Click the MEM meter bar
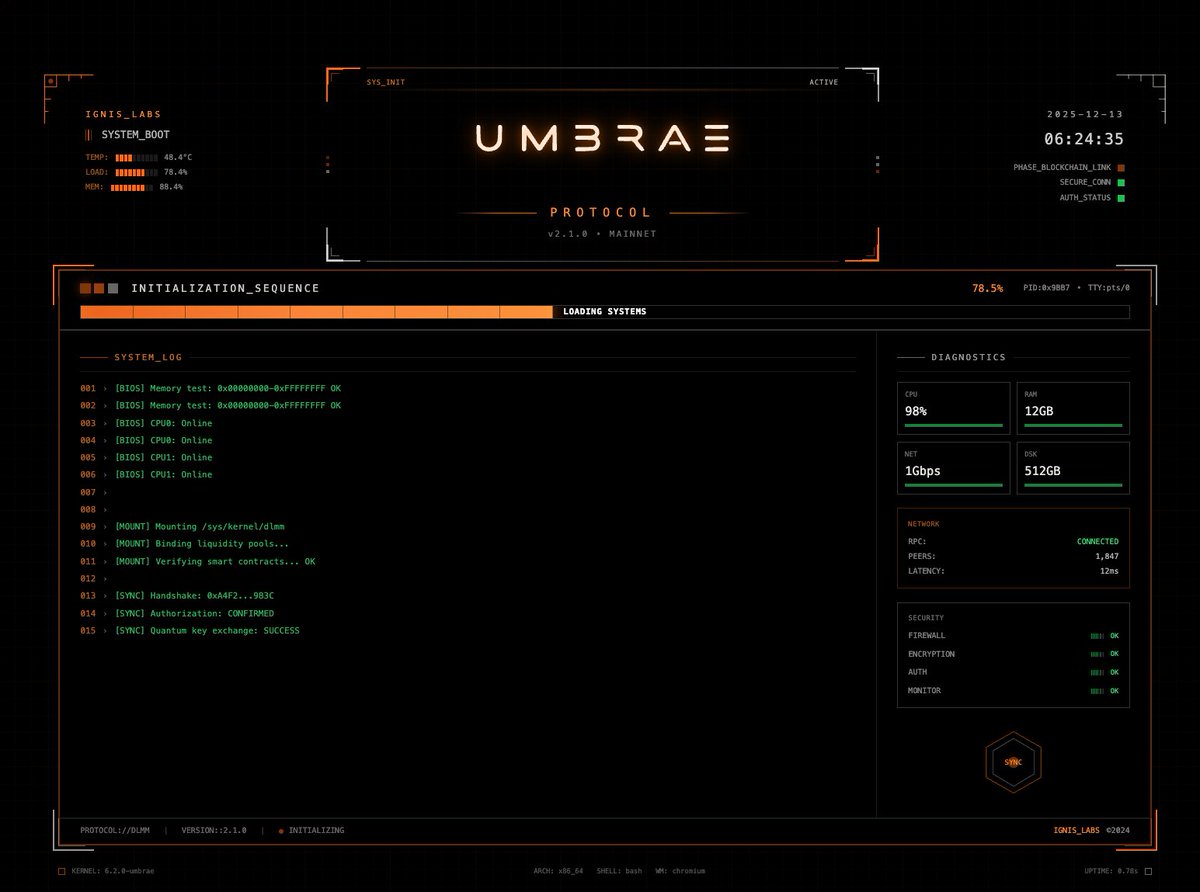The width and height of the screenshot is (1200, 892). click(132, 187)
